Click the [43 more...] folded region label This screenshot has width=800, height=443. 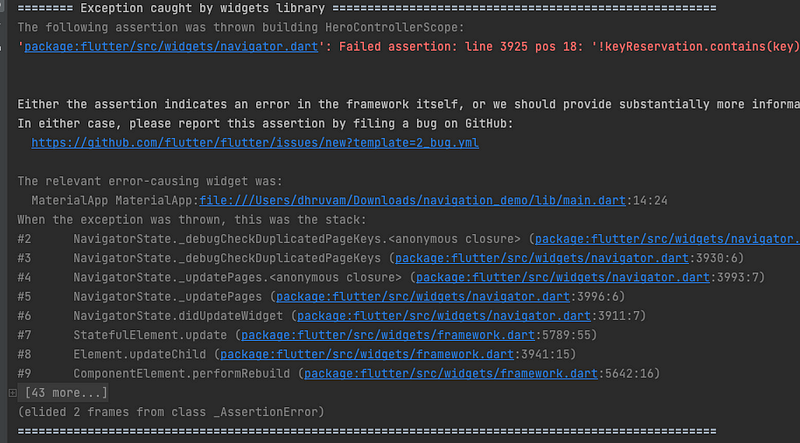point(66,392)
